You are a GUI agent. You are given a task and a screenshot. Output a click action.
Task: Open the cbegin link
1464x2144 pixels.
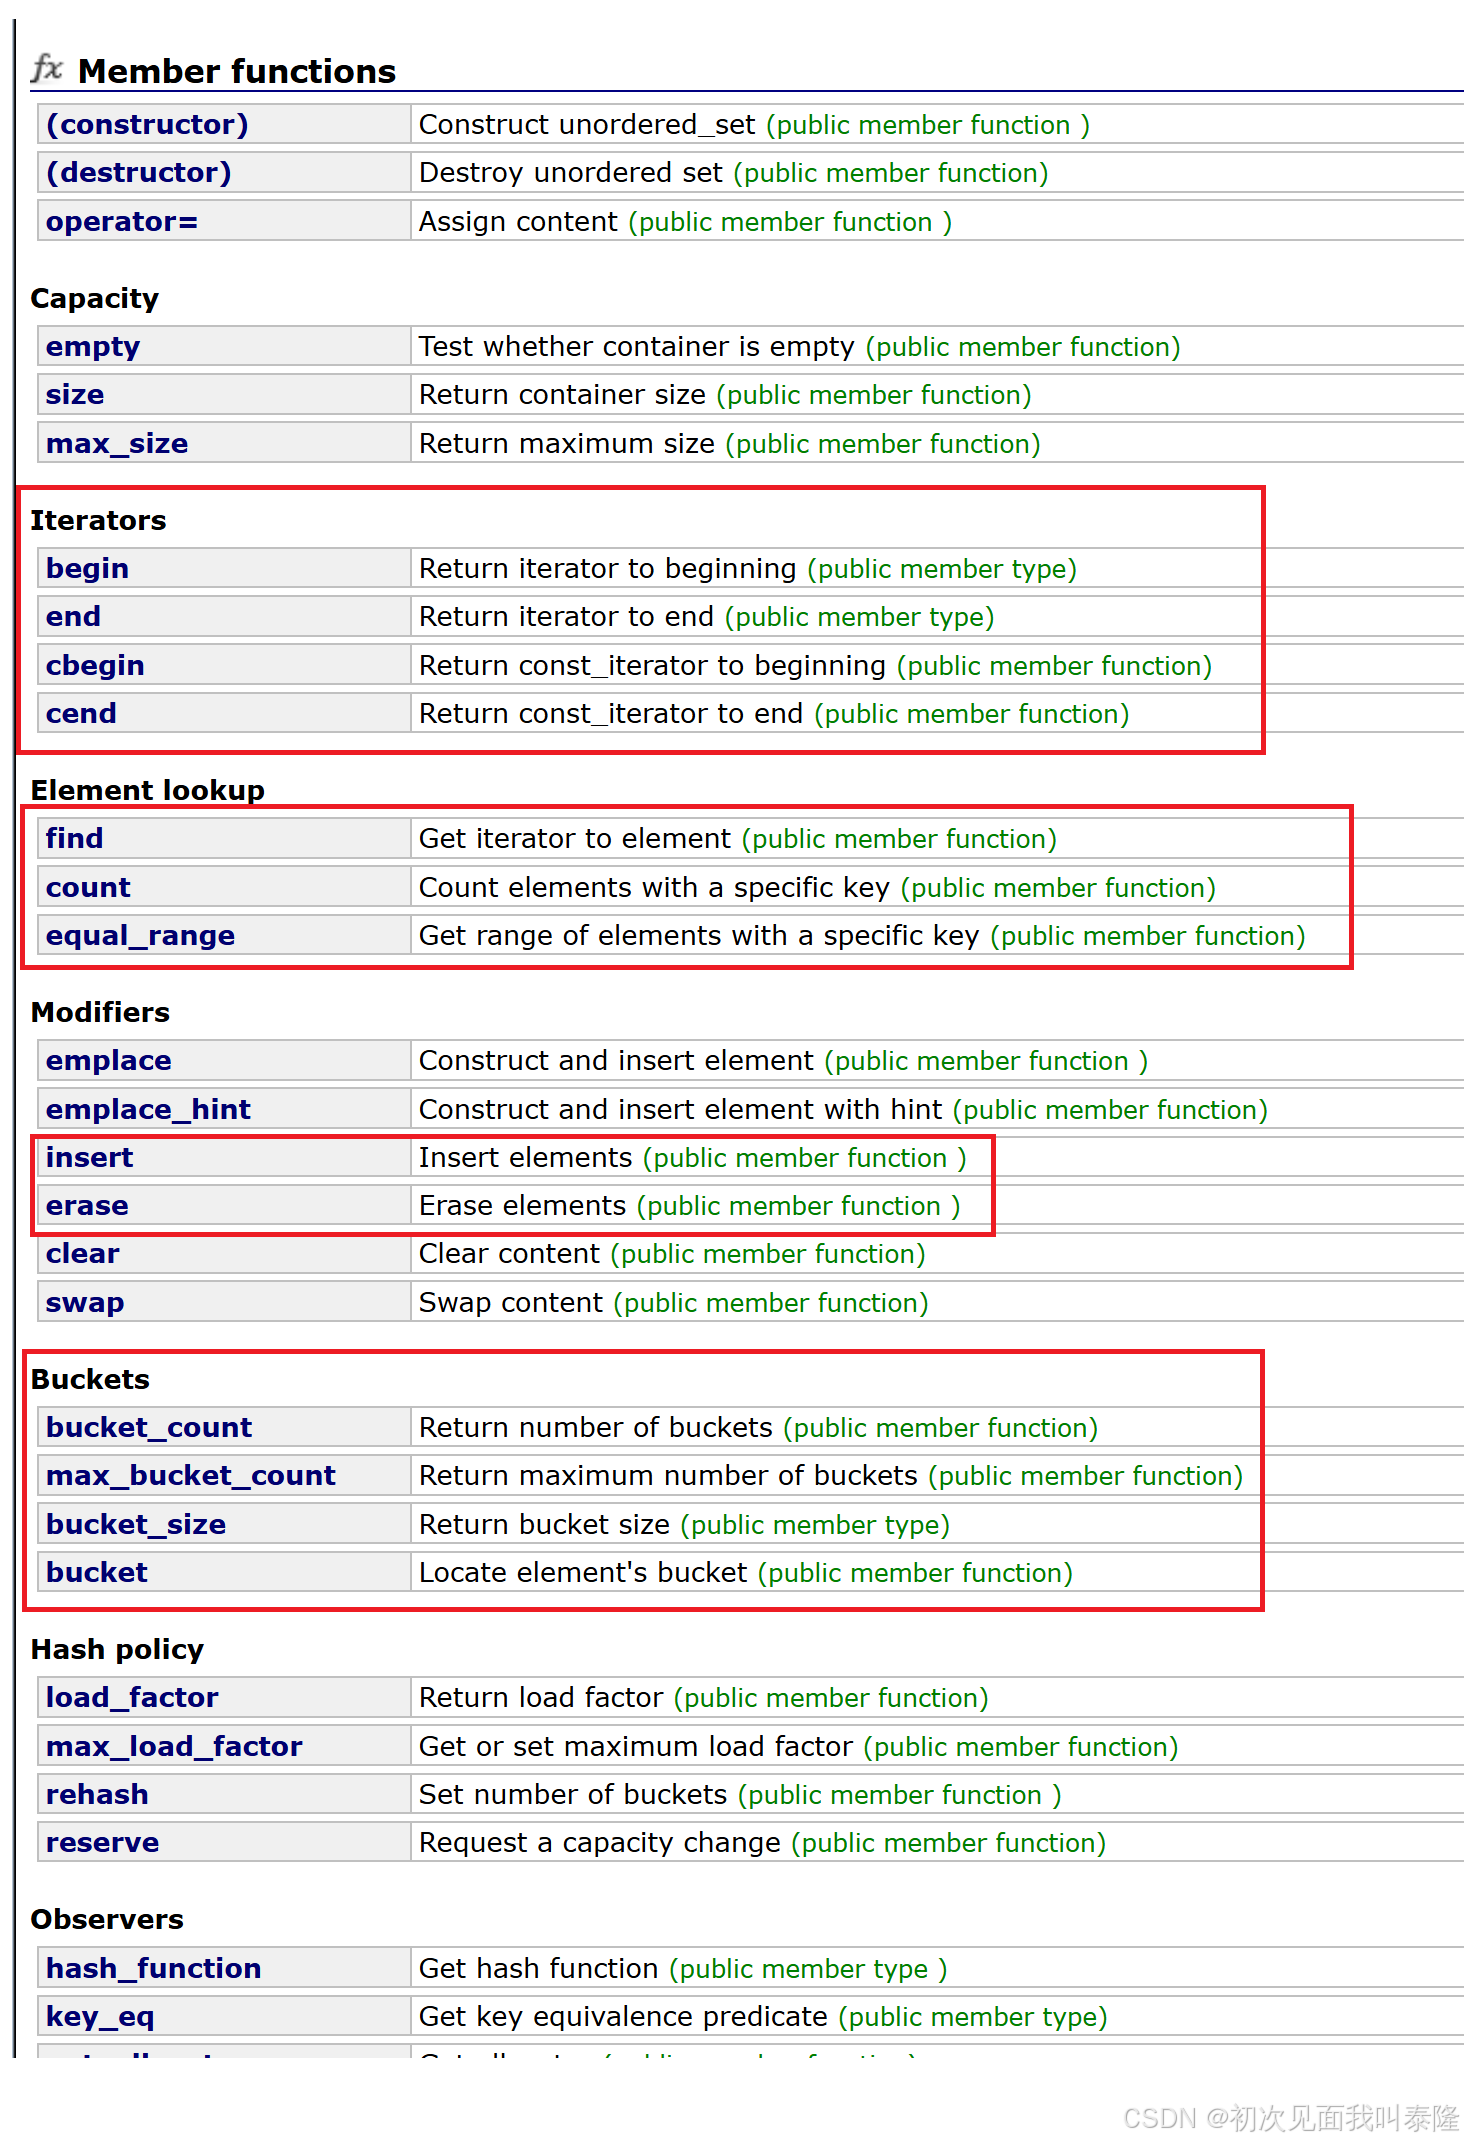click(x=95, y=665)
